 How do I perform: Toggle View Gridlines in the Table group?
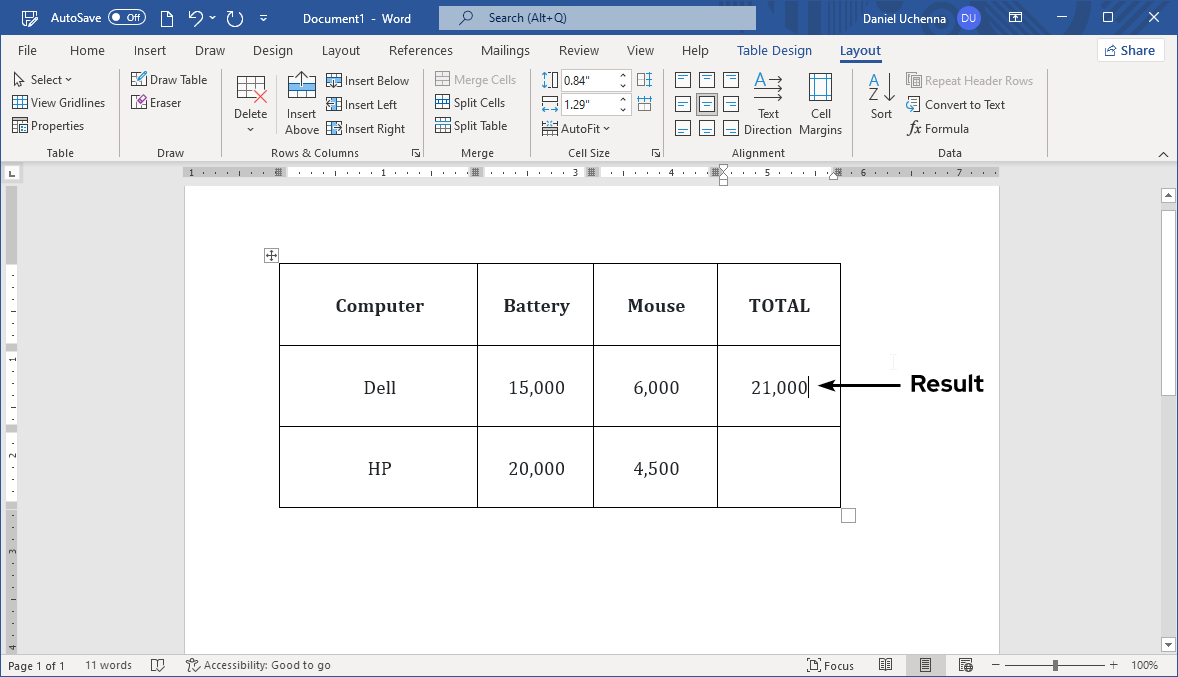59,102
